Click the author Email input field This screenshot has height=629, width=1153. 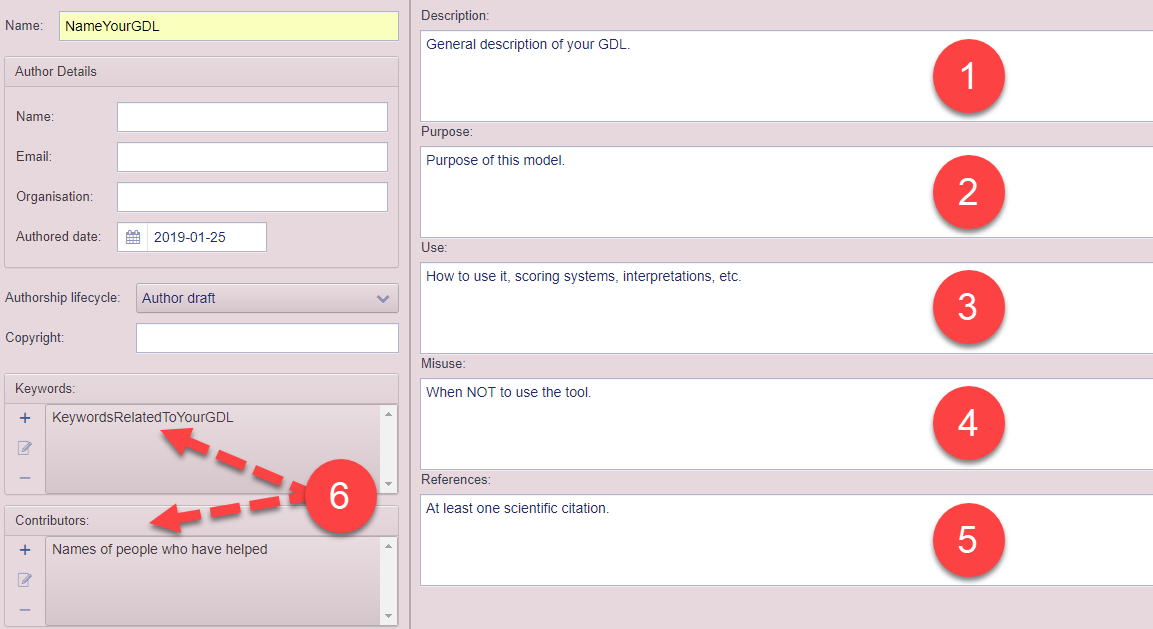[252, 157]
